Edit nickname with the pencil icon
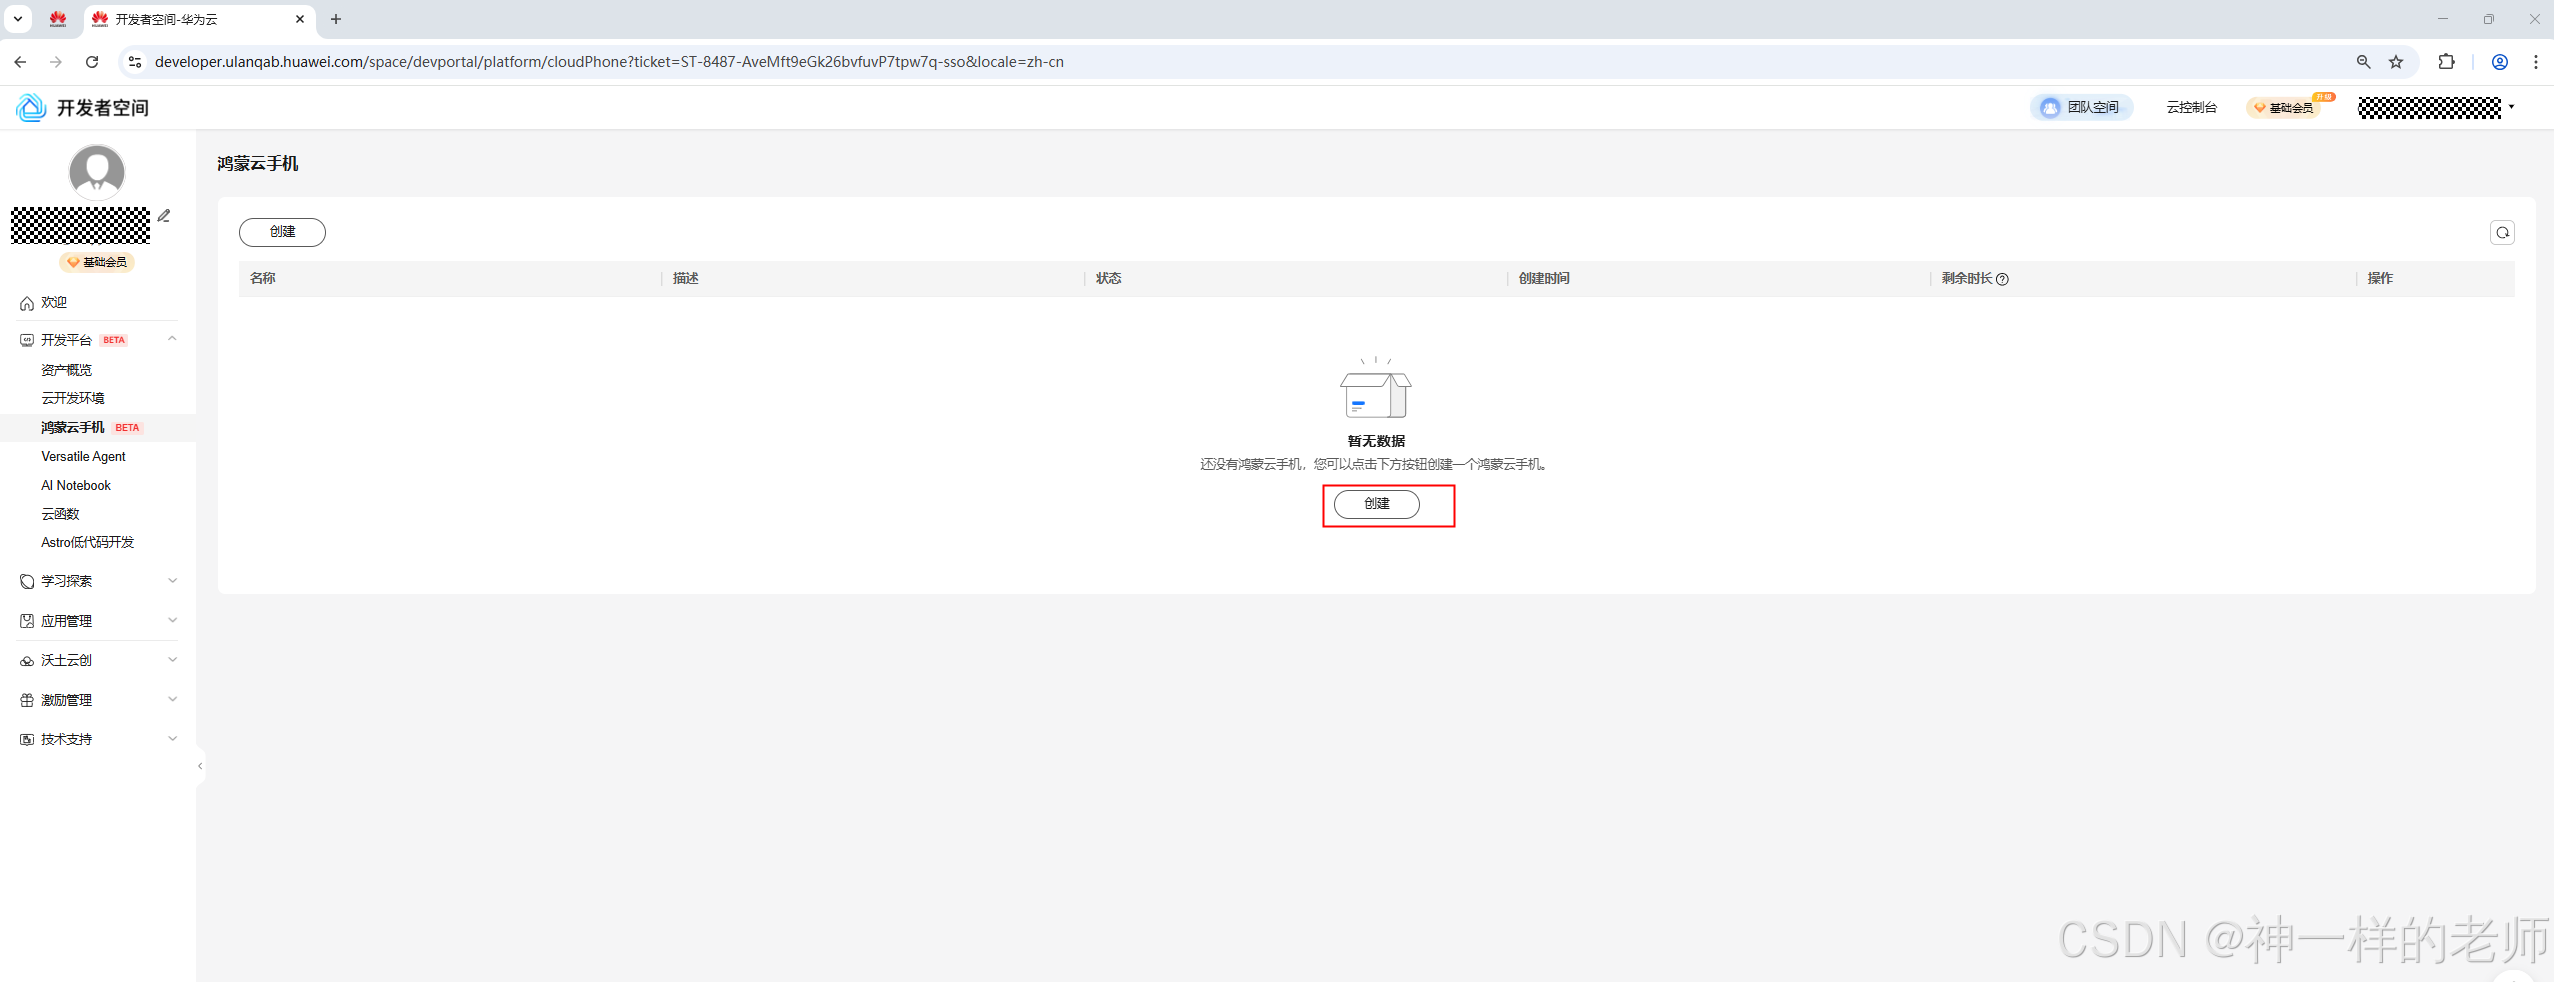Image resolution: width=2554 pixels, height=982 pixels. point(164,216)
